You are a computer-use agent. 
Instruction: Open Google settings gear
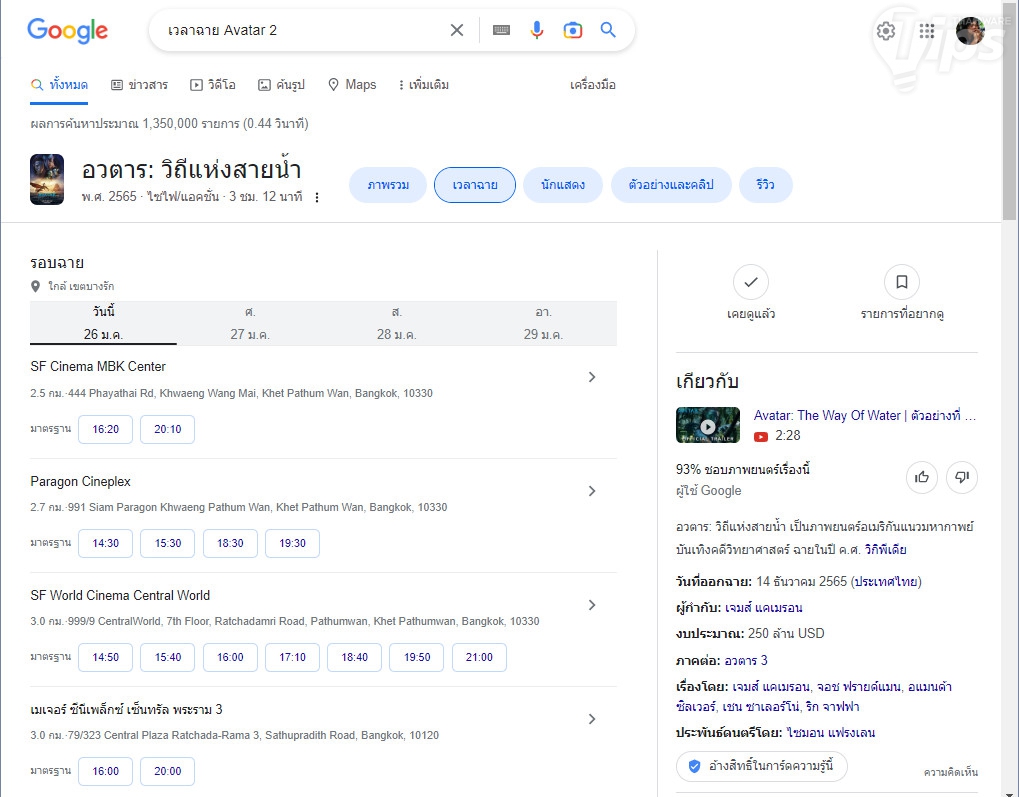886,31
